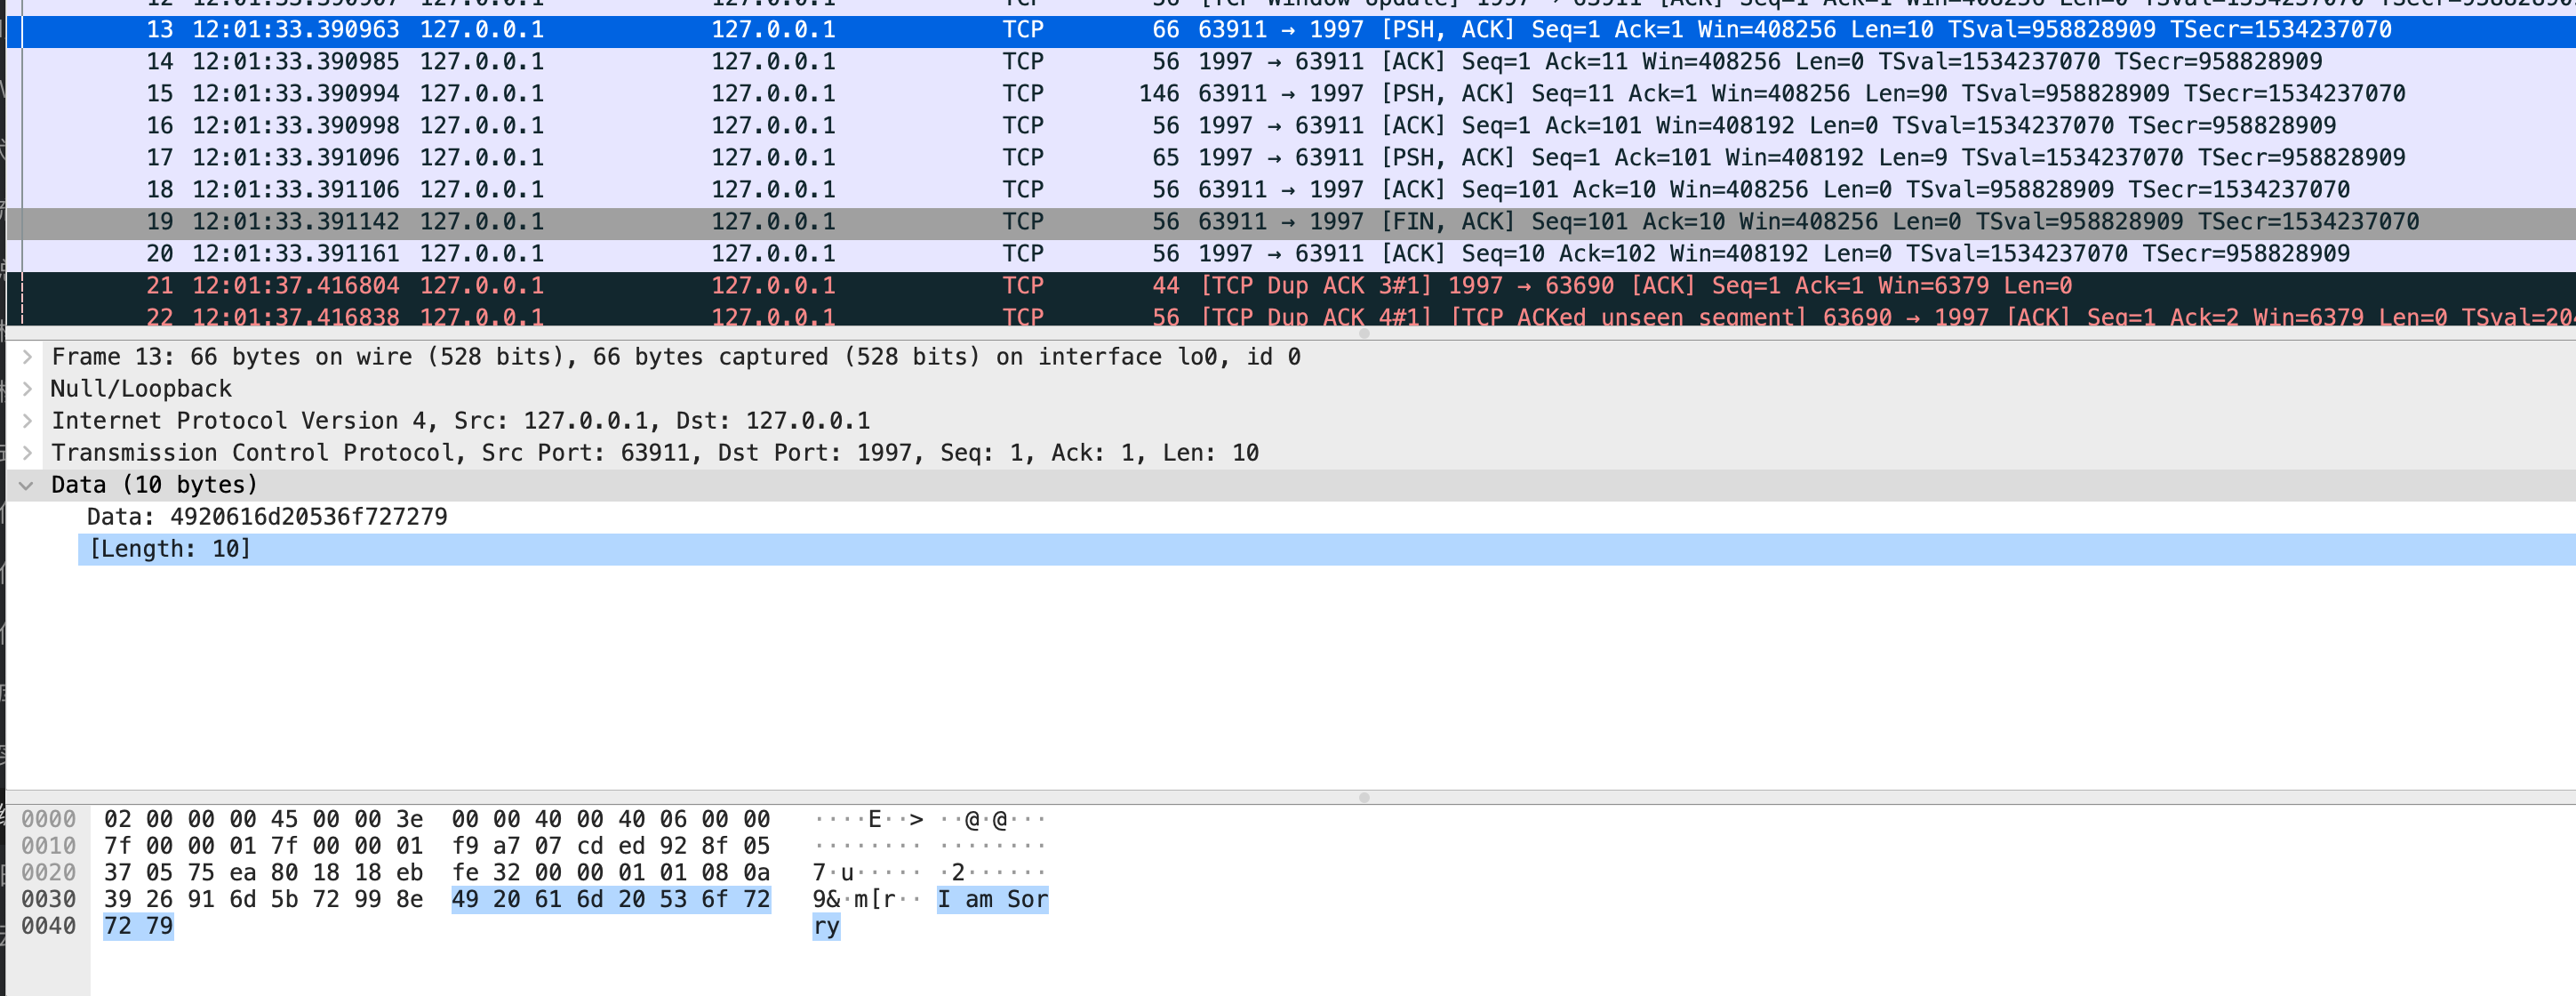
Task: Expand Internet Protocol Version 4 section
Action: pyautogui.click(x=27, y=421)
